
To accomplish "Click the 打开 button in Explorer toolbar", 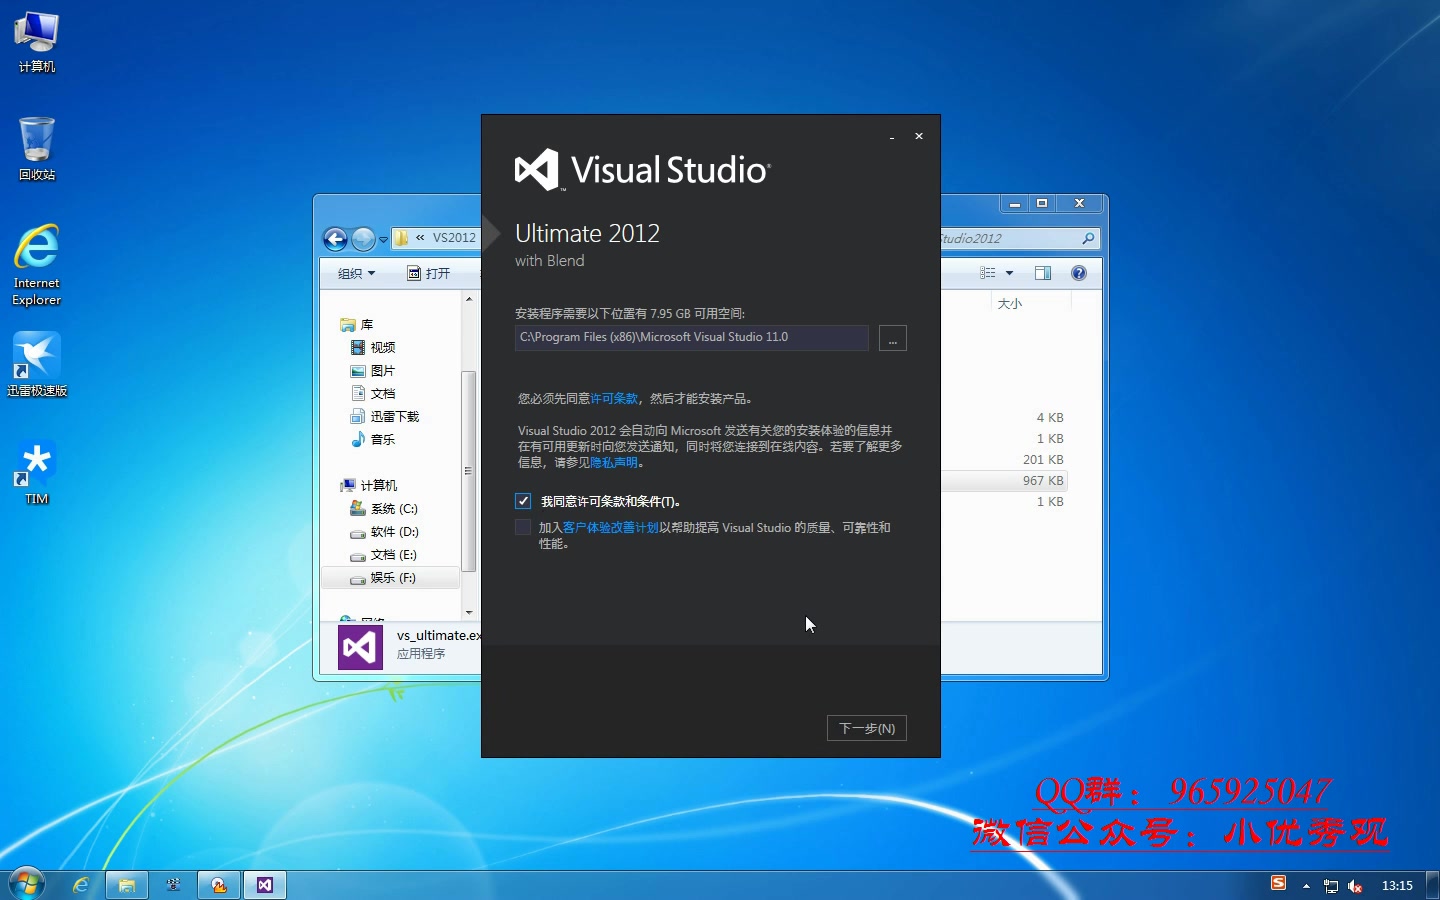I will pos(429,273).
